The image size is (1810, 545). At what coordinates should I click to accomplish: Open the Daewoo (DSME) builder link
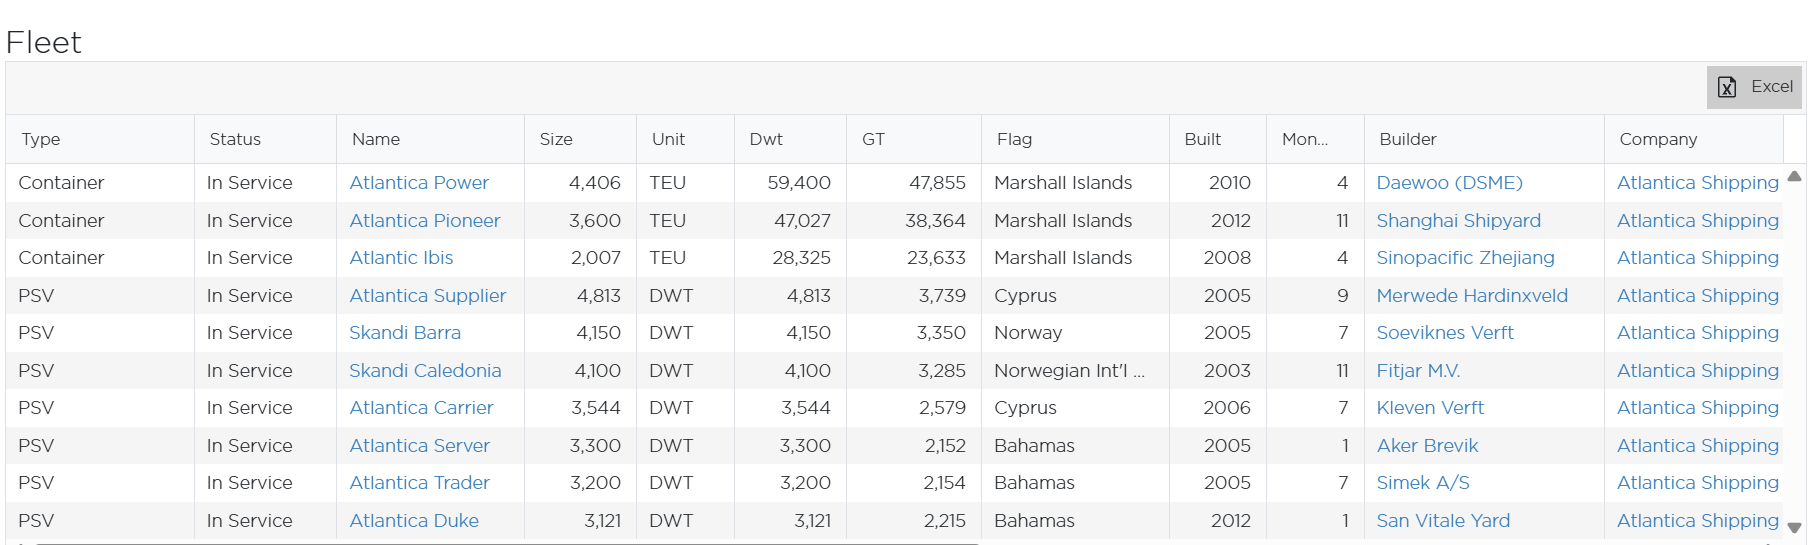point(1449,183)
